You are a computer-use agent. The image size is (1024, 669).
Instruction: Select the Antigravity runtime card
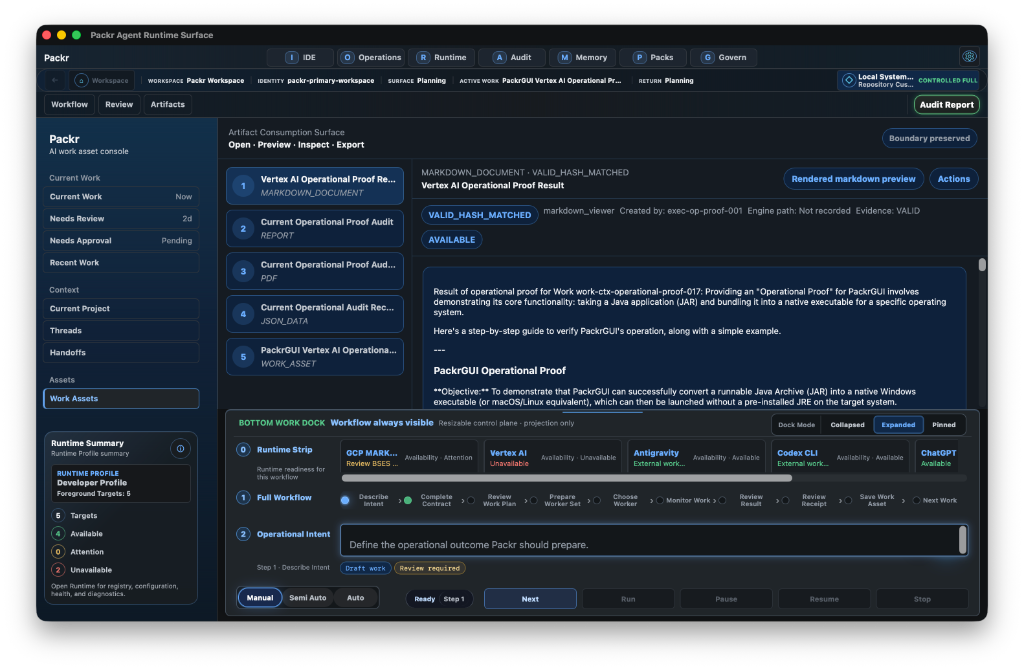tap(696, 457)
